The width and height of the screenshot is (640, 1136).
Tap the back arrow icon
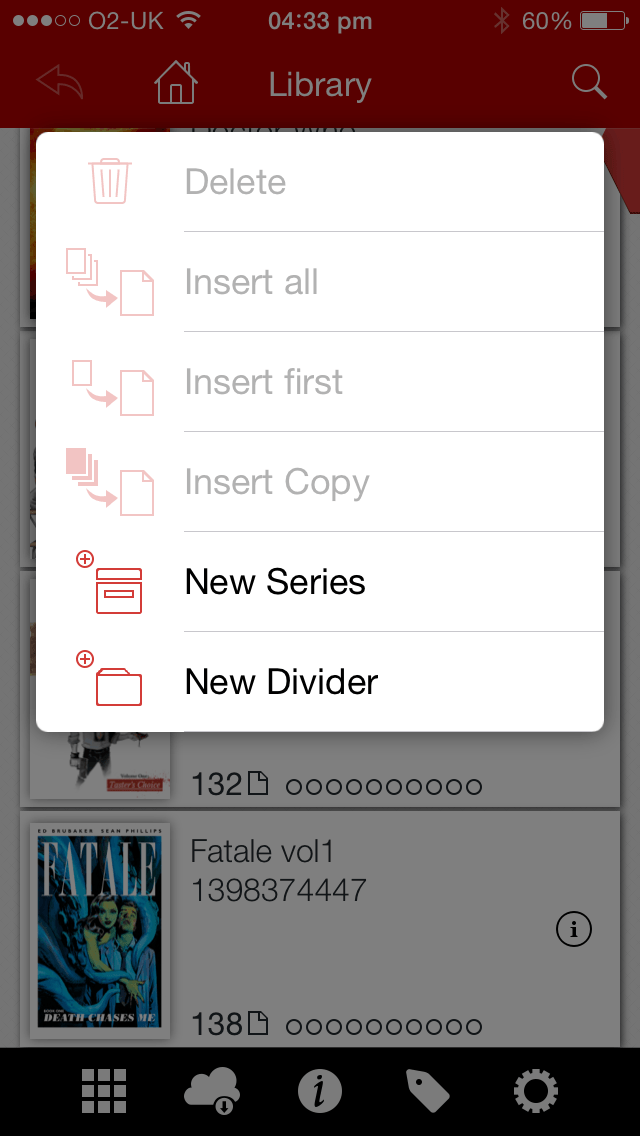60,82
